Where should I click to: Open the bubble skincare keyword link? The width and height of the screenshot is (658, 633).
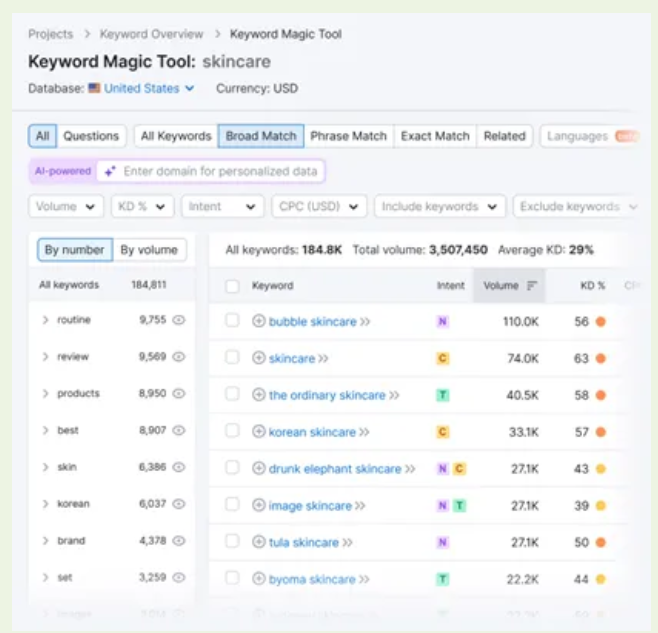313,322
